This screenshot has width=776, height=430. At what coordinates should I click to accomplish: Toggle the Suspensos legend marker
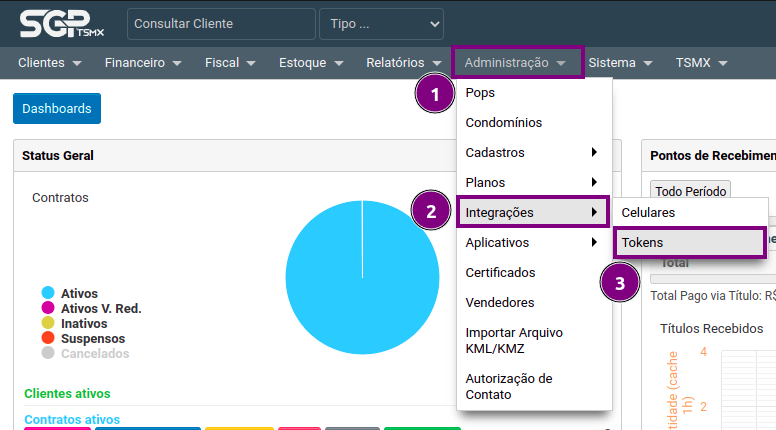[47, 338]
